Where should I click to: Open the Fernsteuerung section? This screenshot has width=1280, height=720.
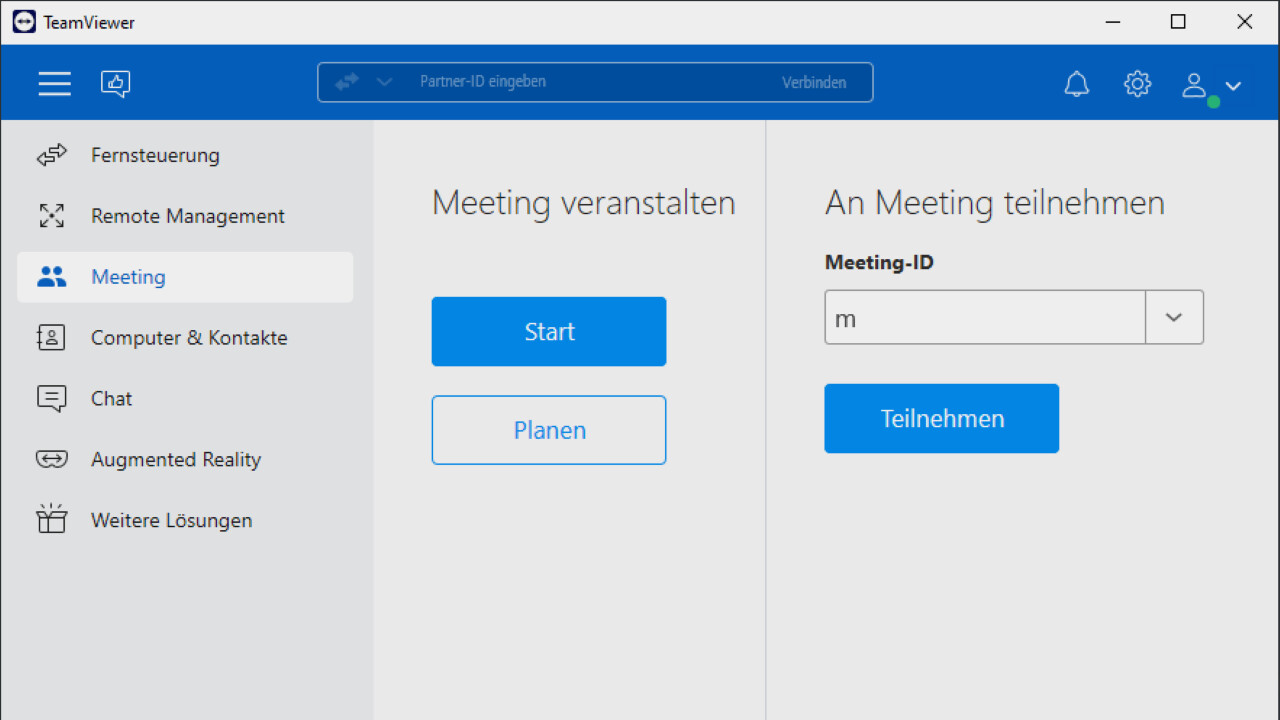(185, 155)
